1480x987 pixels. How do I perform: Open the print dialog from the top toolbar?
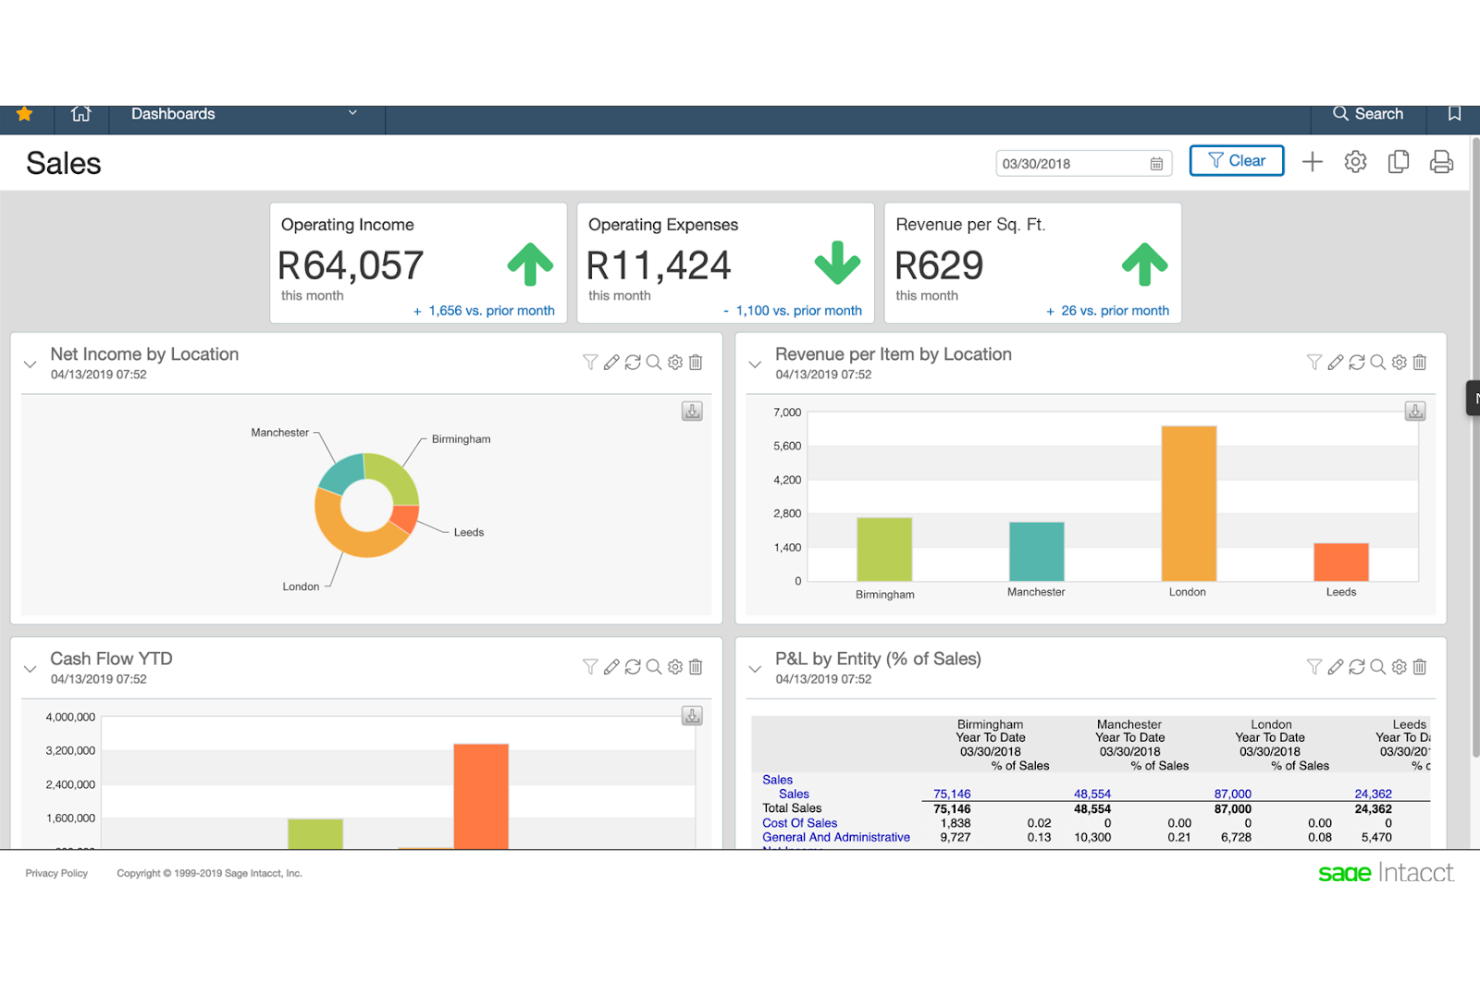(1441, 160)
